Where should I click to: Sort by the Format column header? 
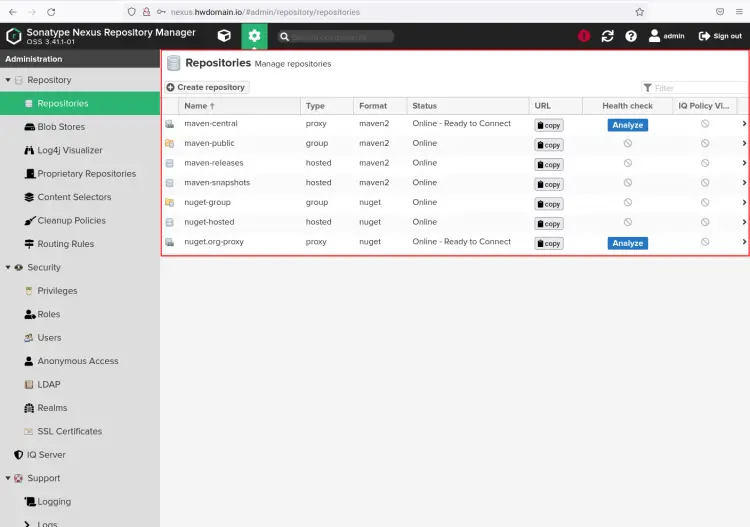point(380,106)
